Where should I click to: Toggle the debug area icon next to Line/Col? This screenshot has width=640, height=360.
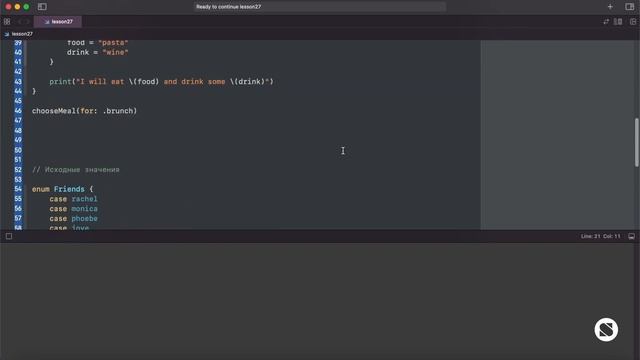coord(631,236)
